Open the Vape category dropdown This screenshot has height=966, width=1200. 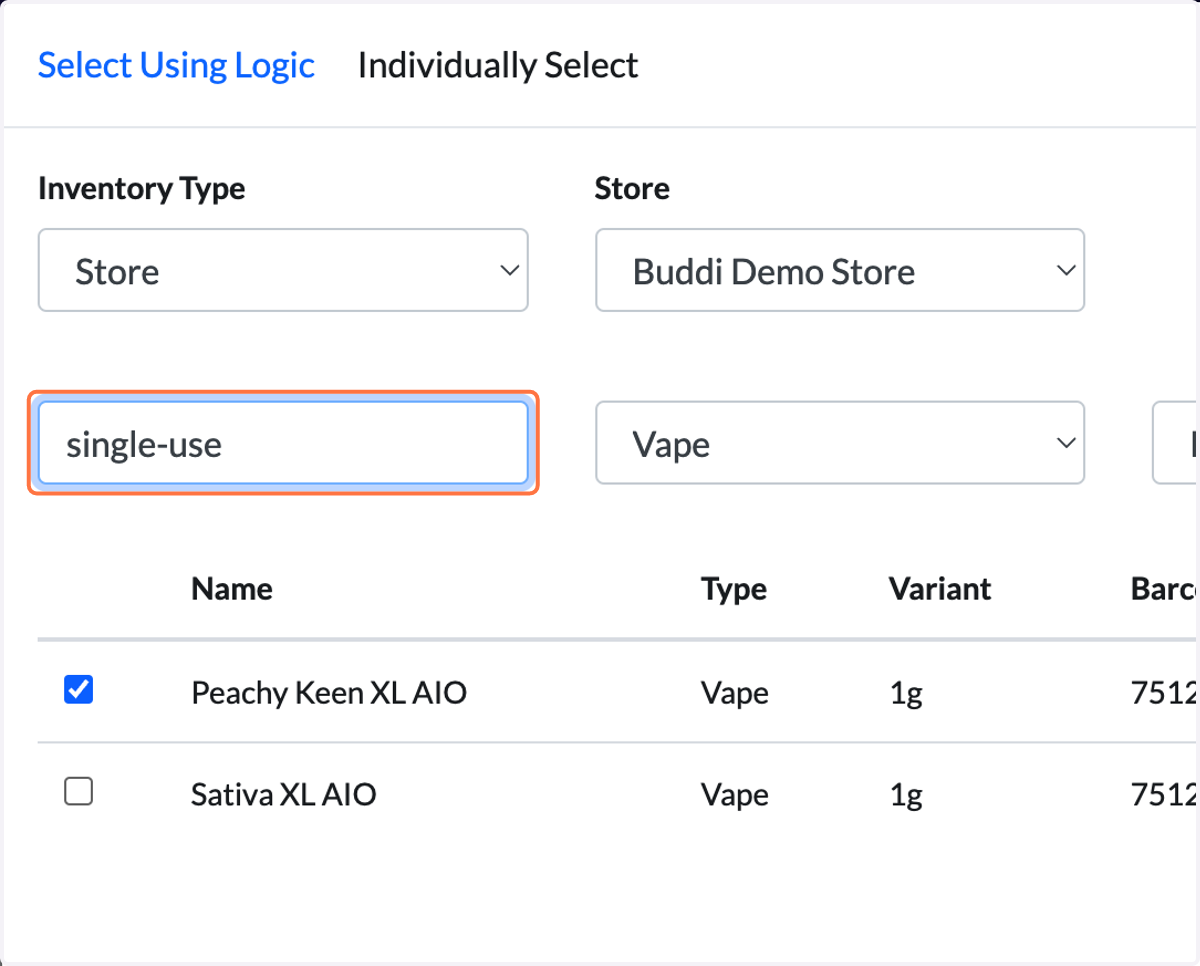[x=840, y=443]
